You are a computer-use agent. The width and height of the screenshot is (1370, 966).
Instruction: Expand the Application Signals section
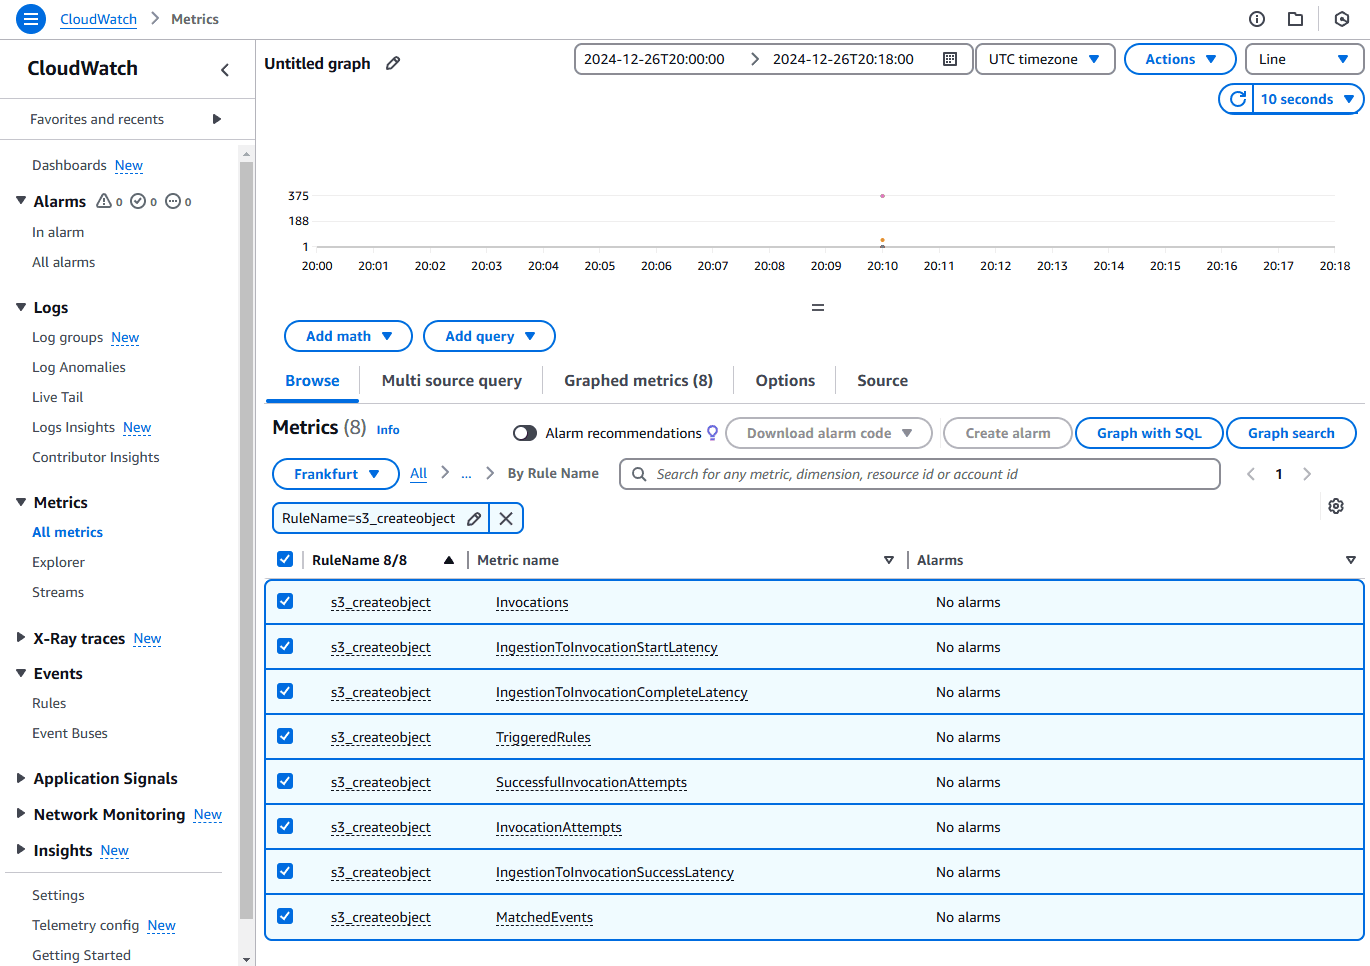21,778
